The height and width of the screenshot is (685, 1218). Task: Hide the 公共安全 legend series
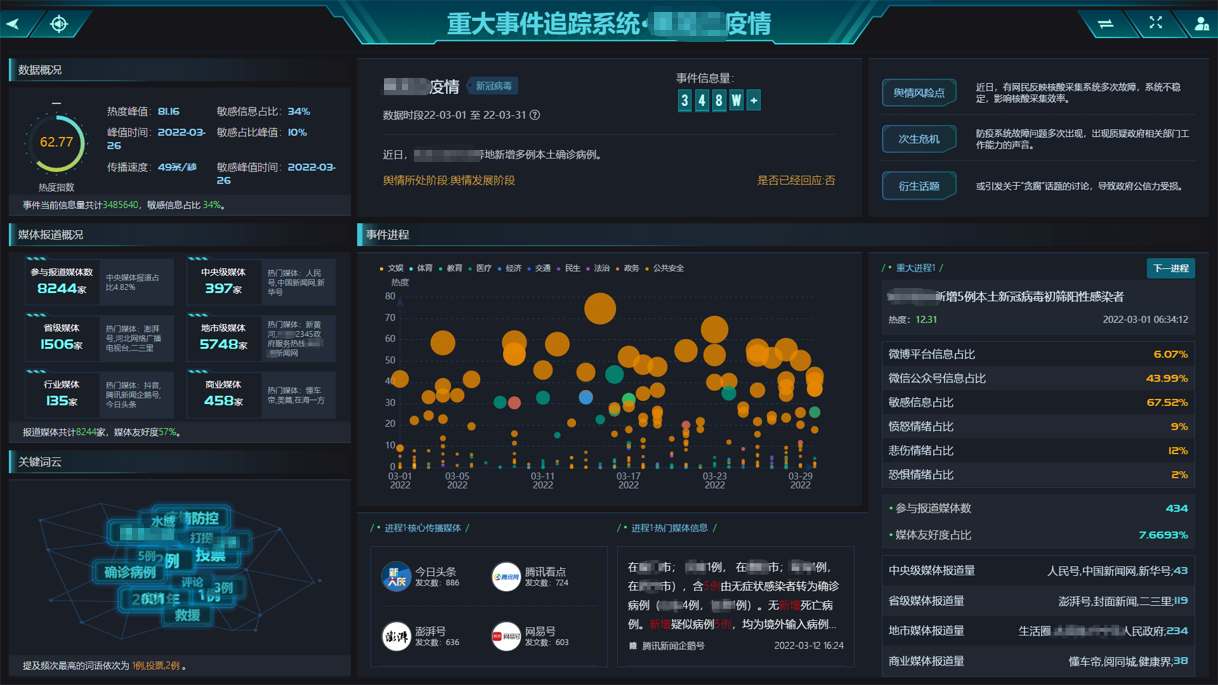tap(665, 268)
